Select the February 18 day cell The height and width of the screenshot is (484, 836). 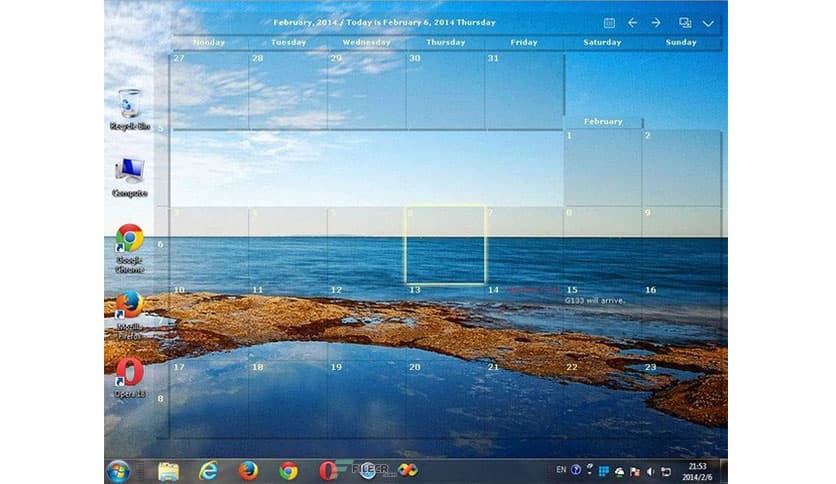coord(288,400)
